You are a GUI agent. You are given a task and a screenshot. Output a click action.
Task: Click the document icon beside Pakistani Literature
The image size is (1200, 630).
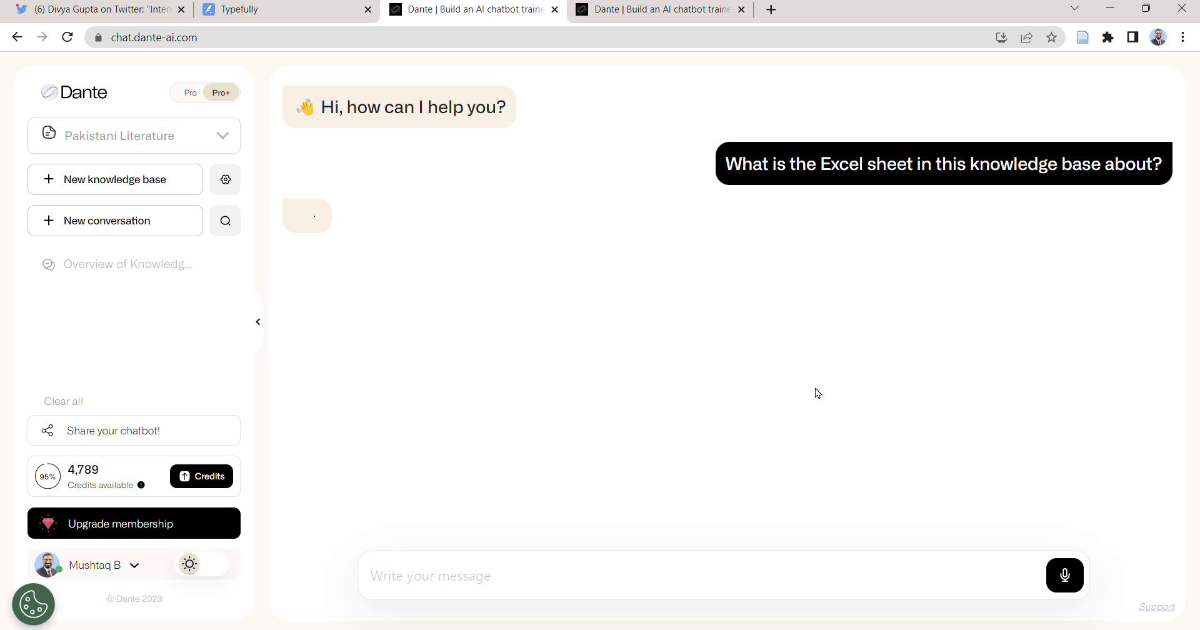[x=48, y=133]
